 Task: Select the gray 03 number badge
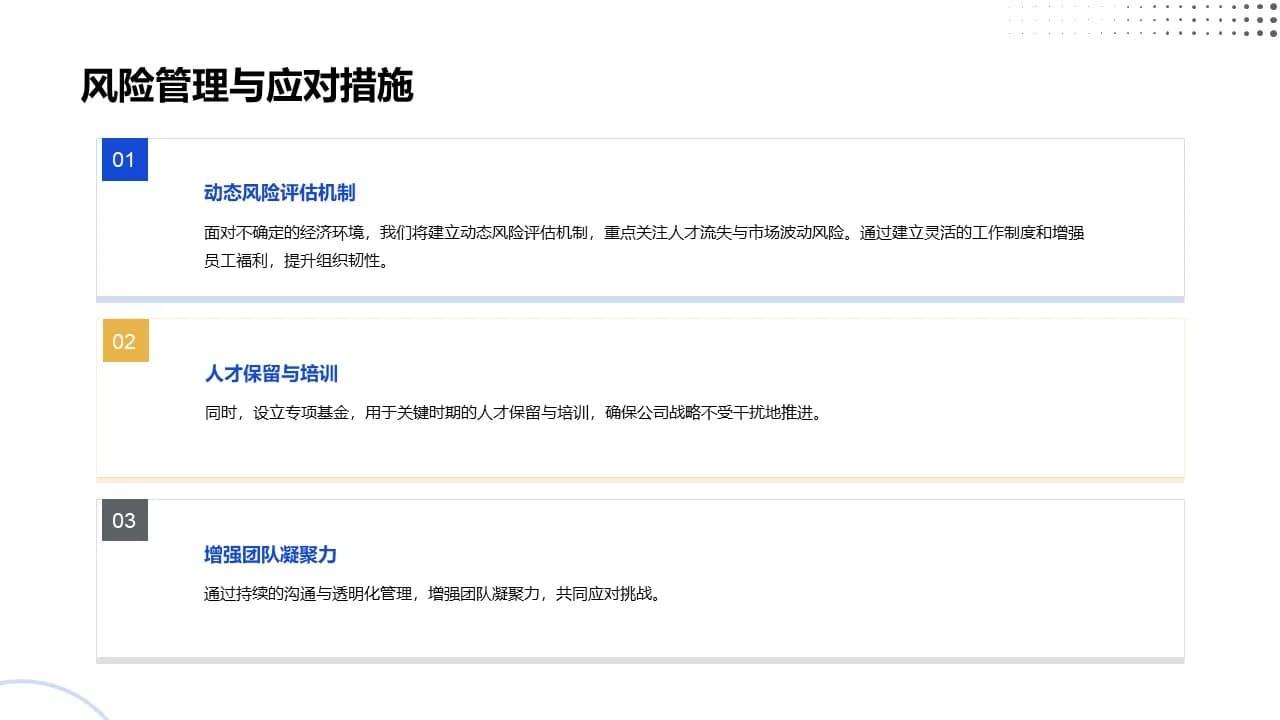[124, 520]
